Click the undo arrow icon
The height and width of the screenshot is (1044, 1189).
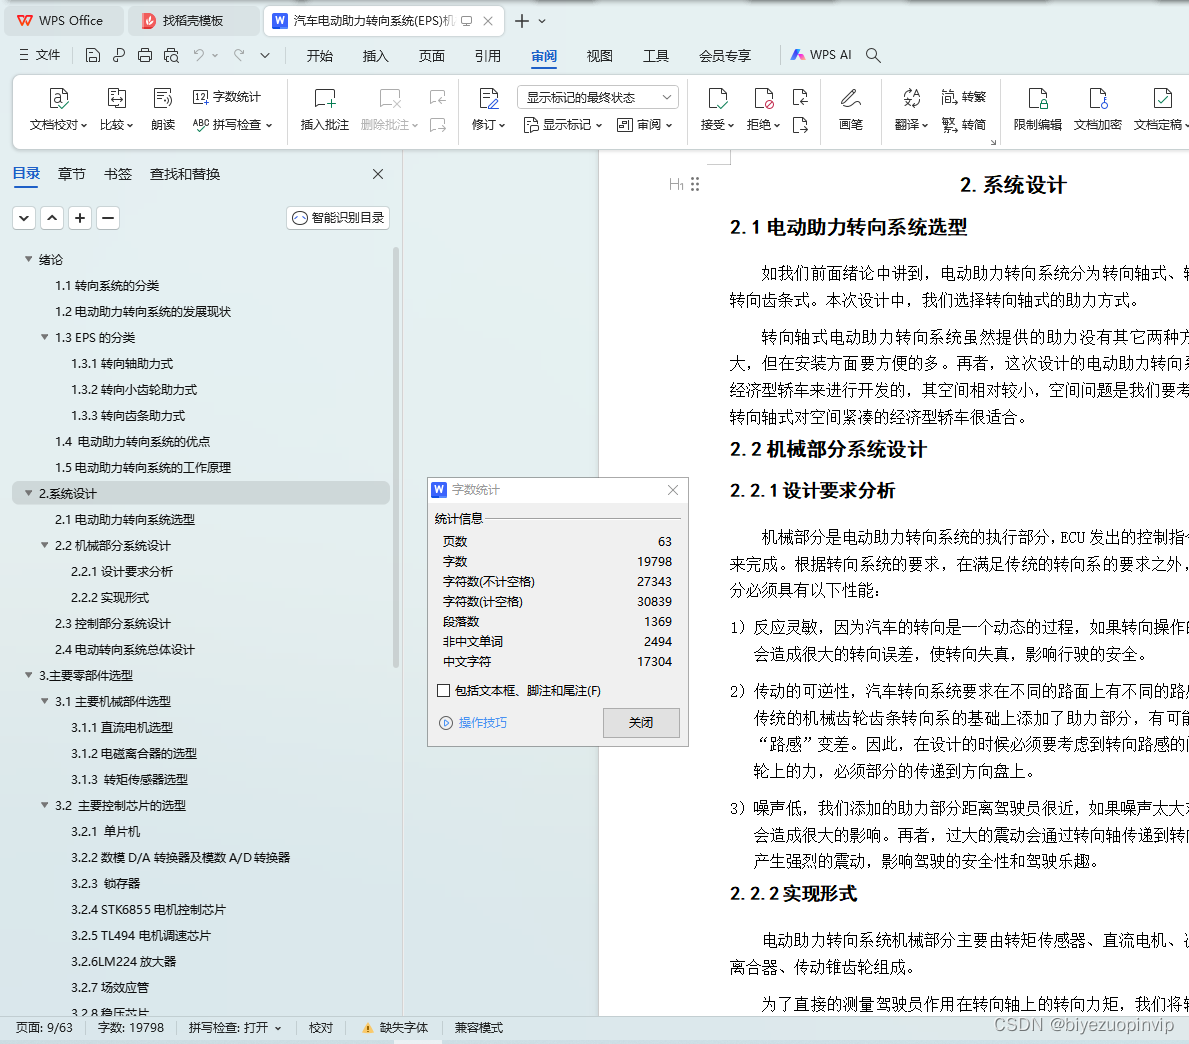199,55
